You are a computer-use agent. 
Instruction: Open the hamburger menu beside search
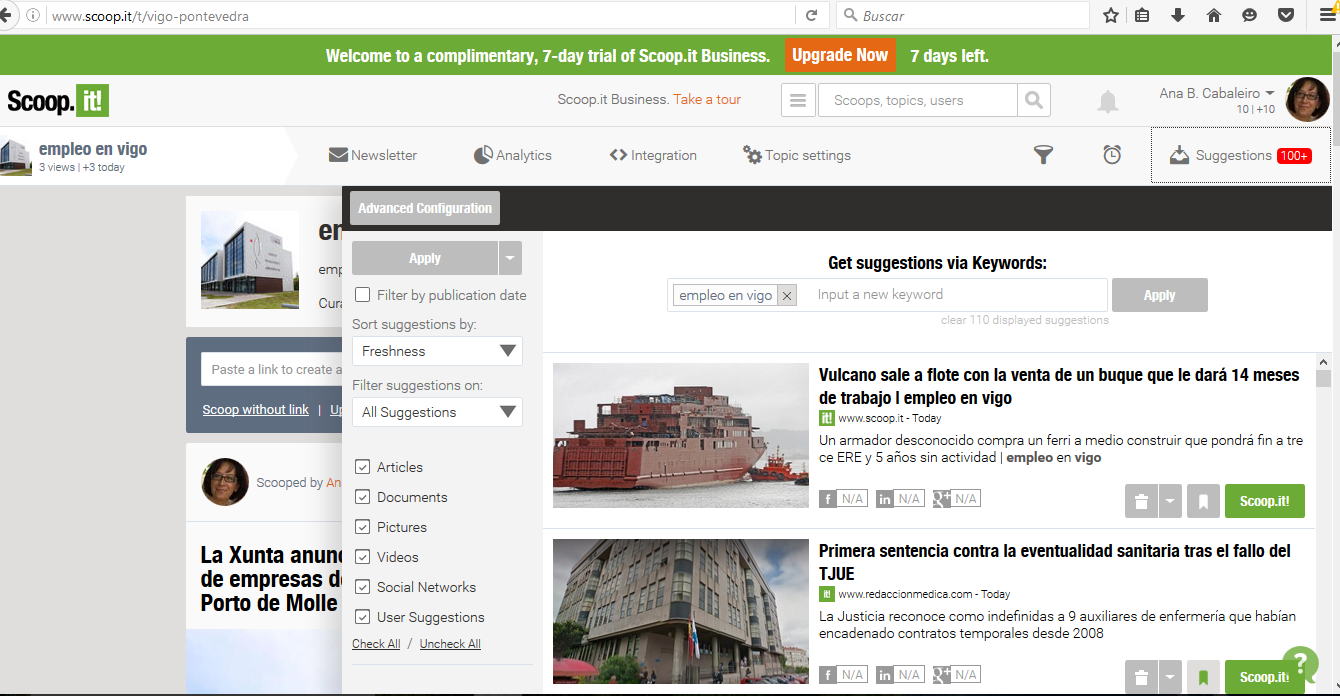[797, 100]
